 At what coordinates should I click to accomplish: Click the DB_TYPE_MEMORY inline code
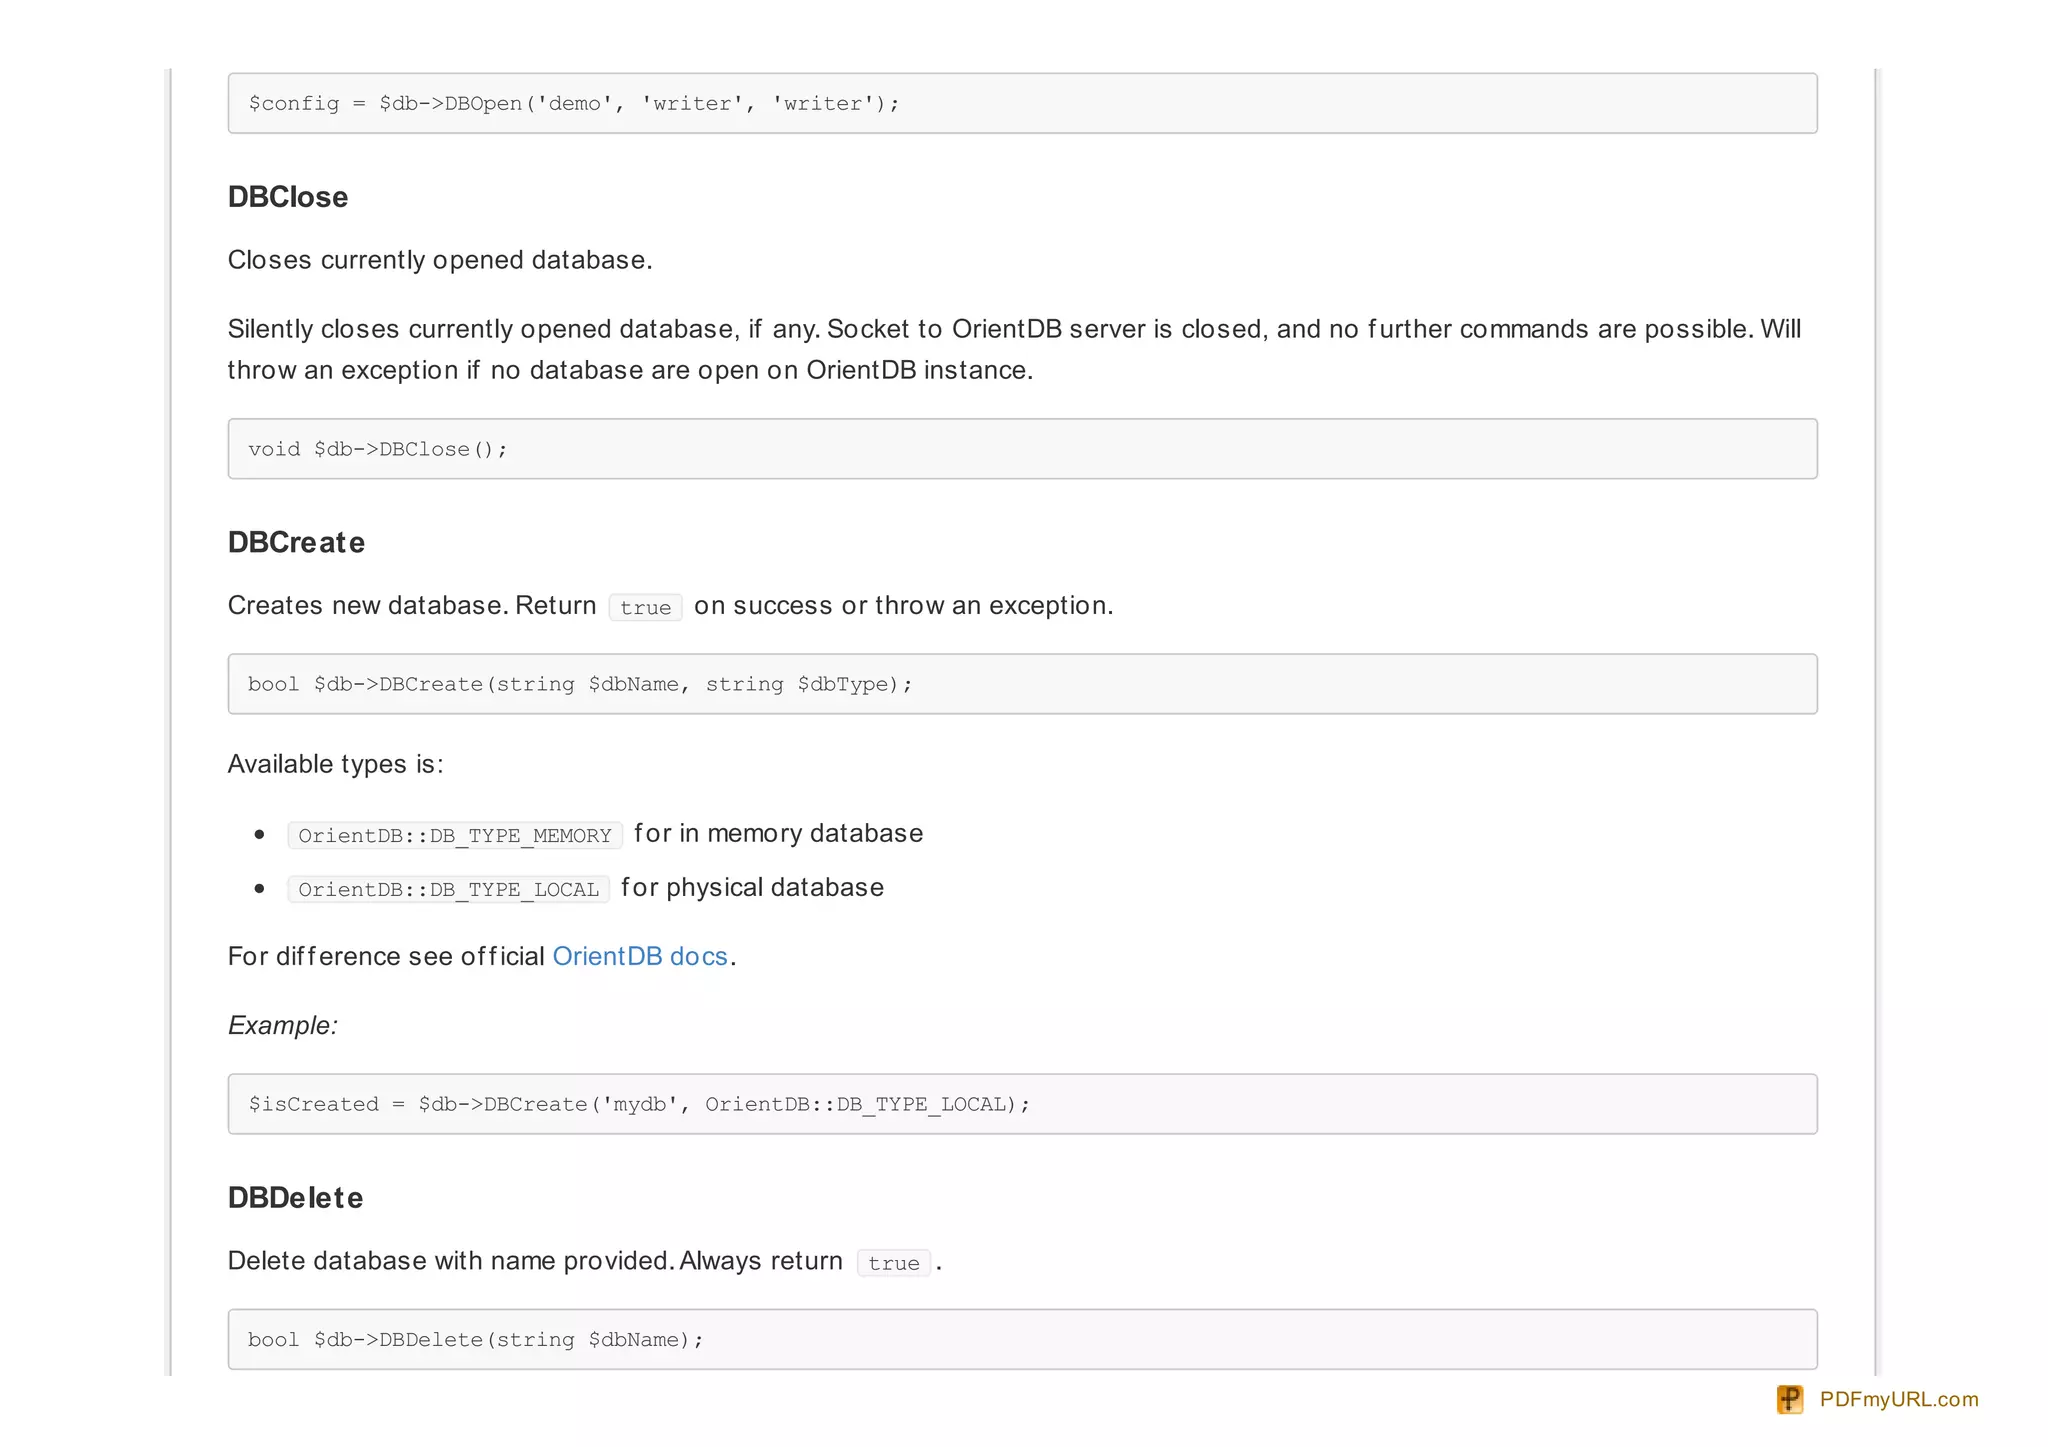[455, 835]
